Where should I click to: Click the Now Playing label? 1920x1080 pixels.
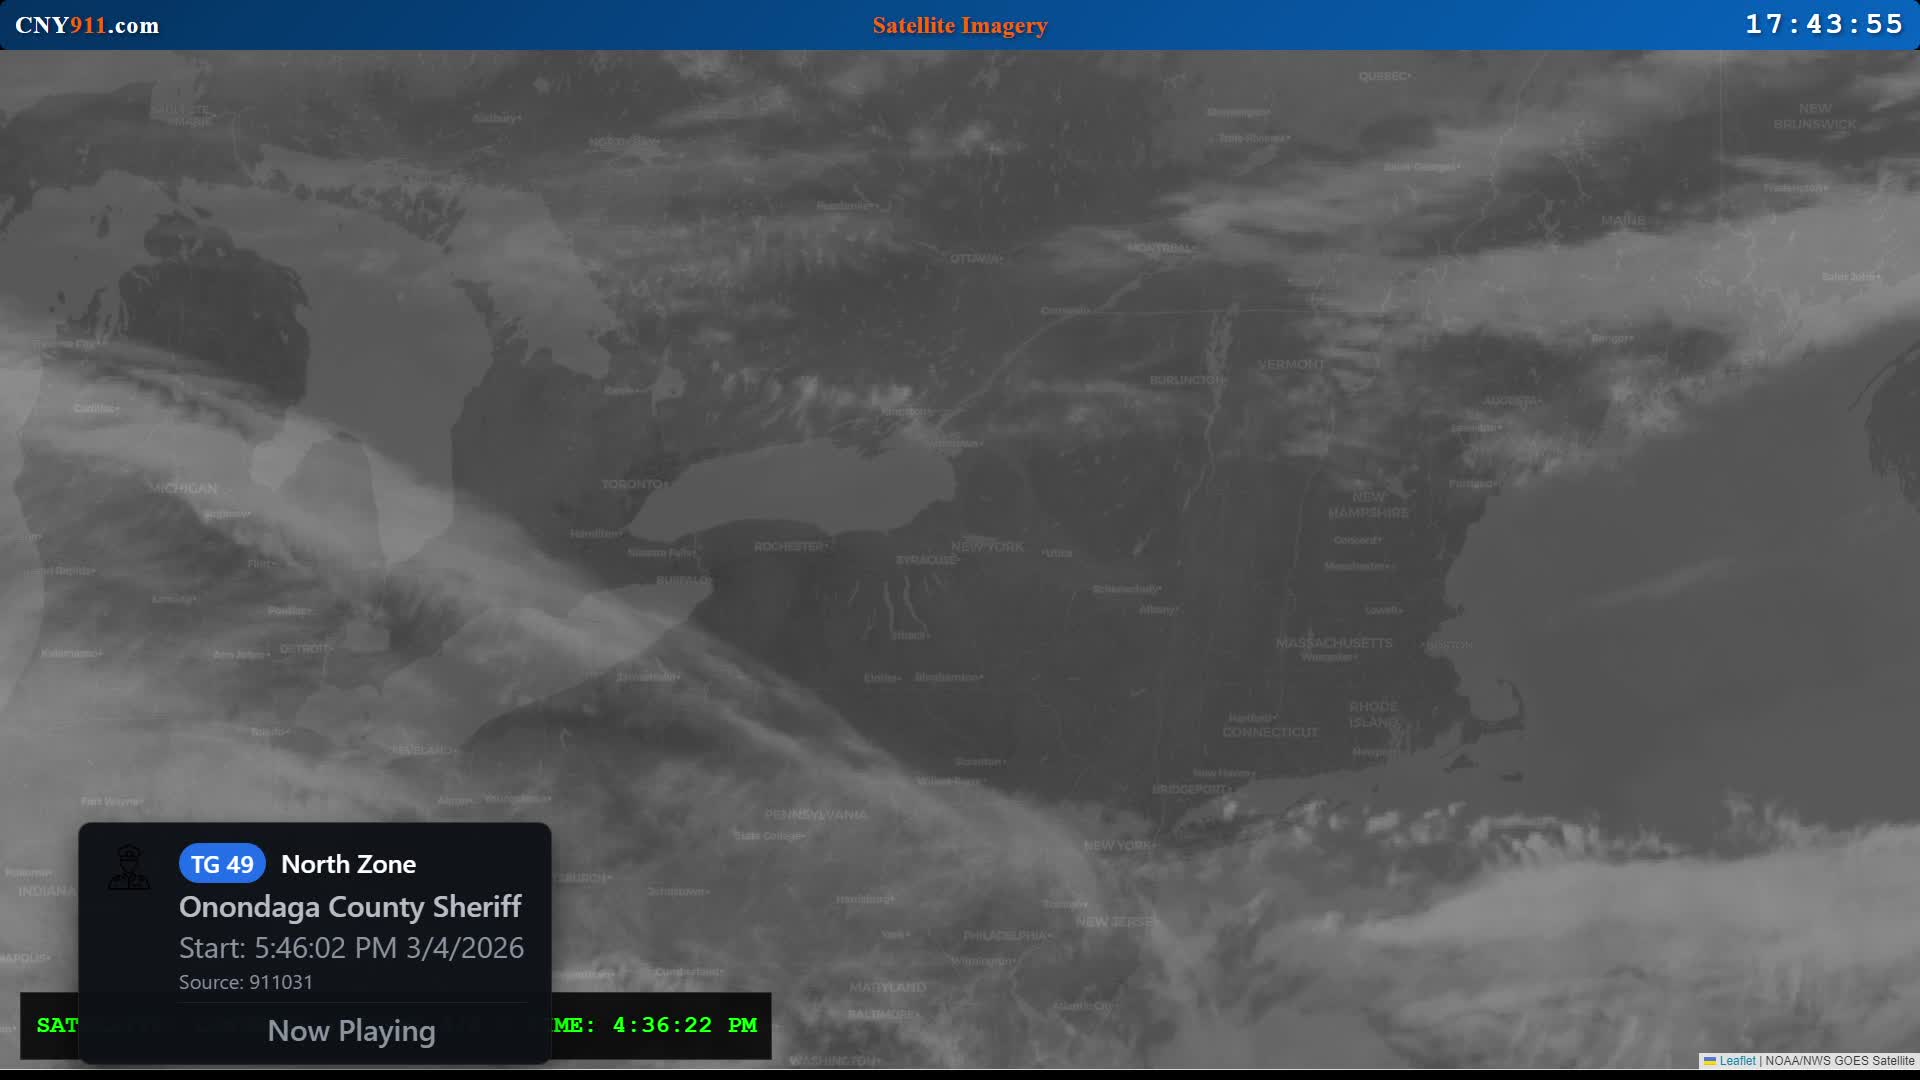(351, 1031)
